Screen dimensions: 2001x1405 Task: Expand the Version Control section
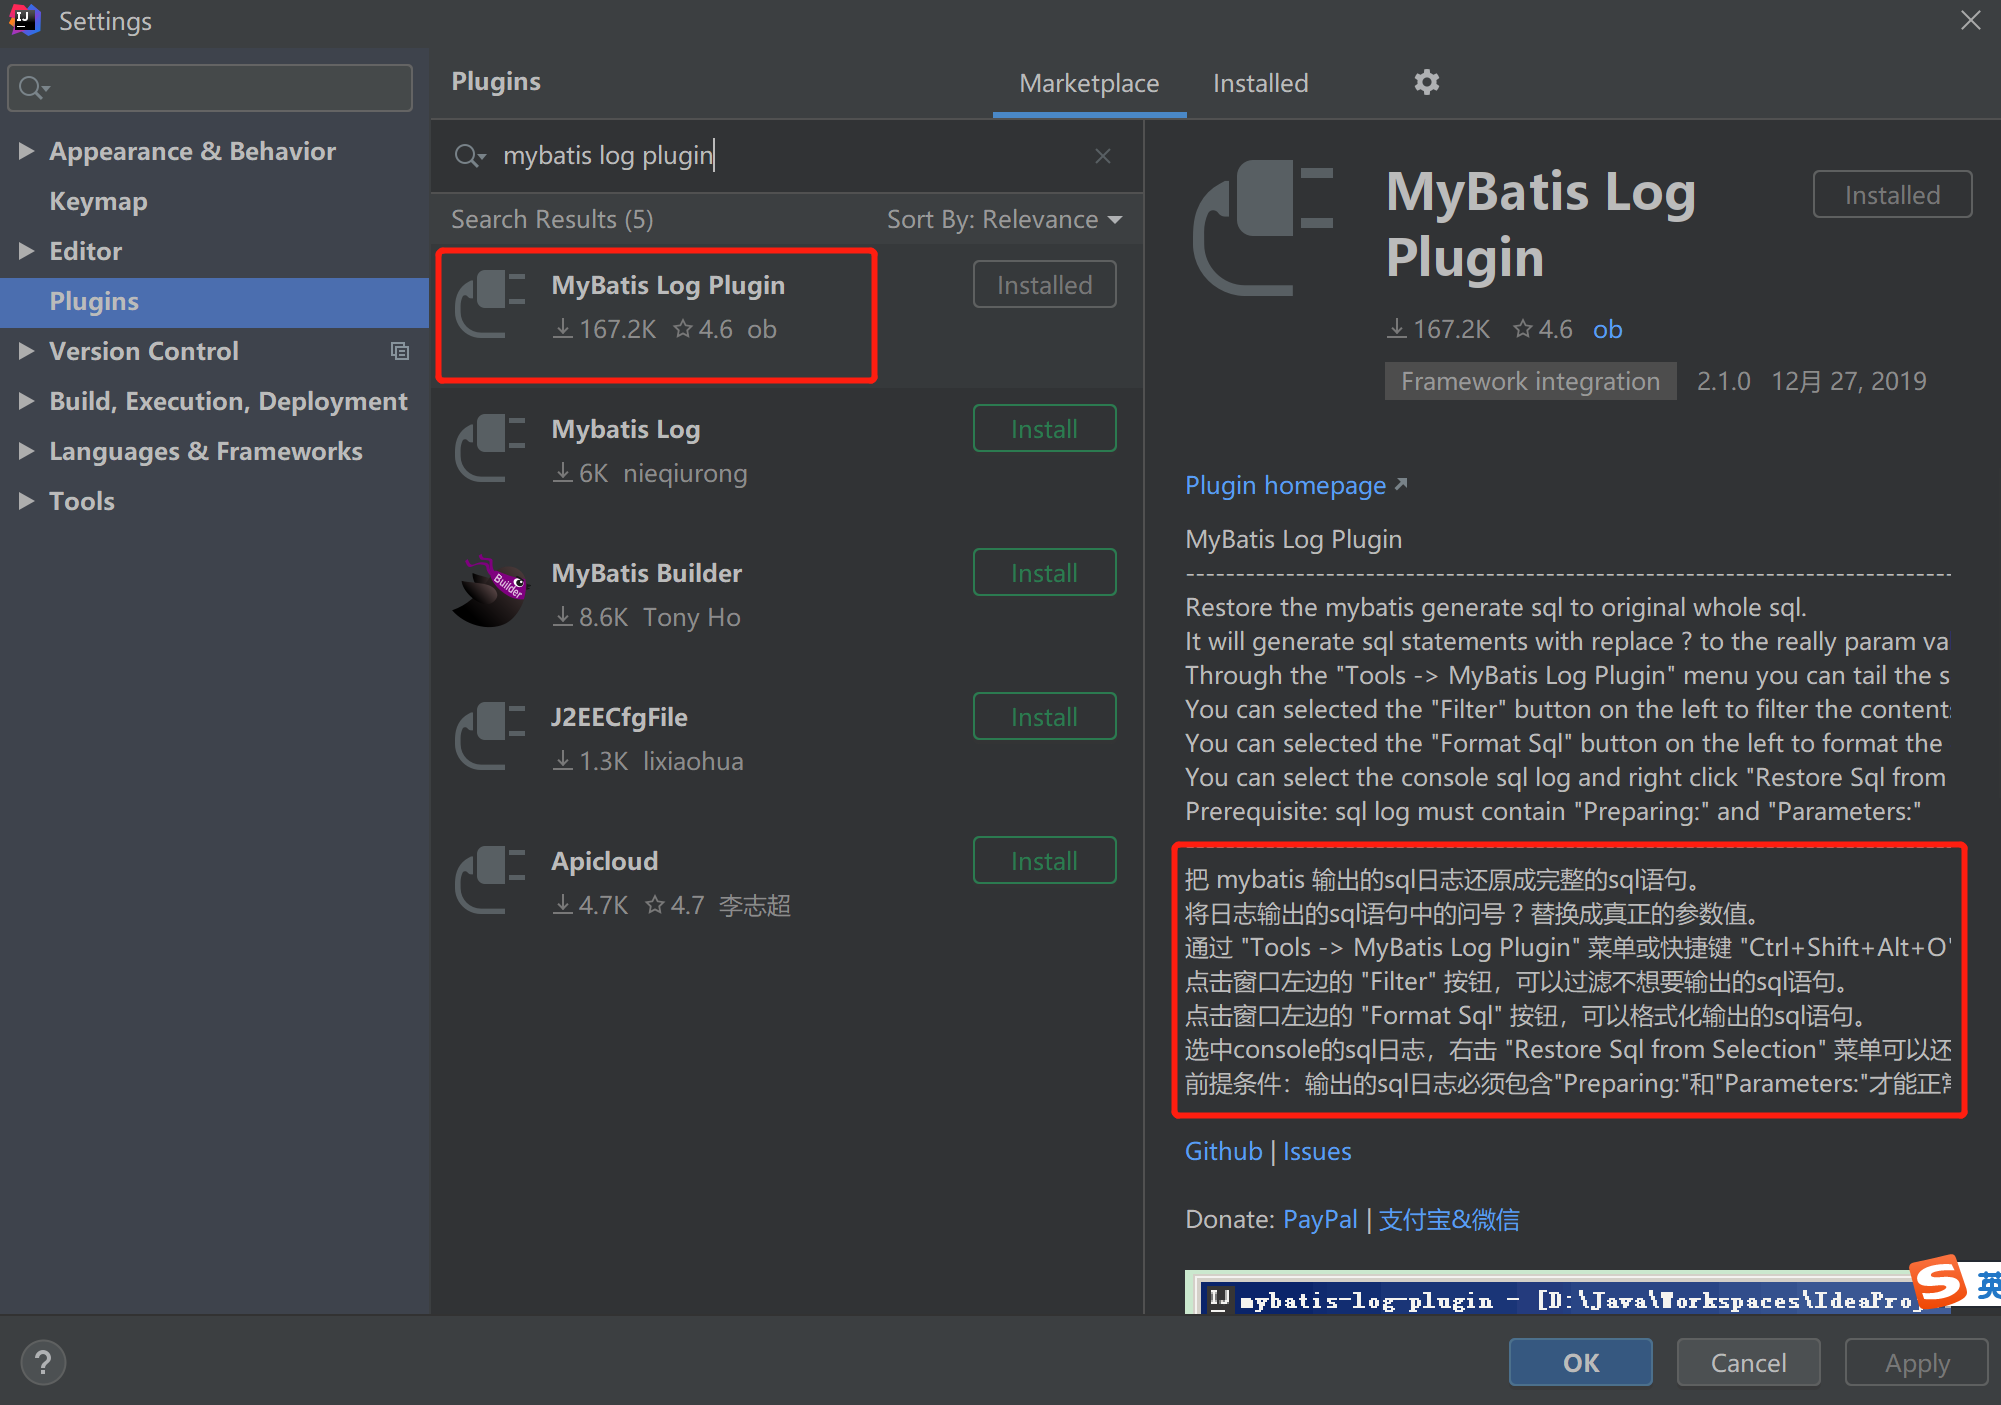[x=26, y=351]
